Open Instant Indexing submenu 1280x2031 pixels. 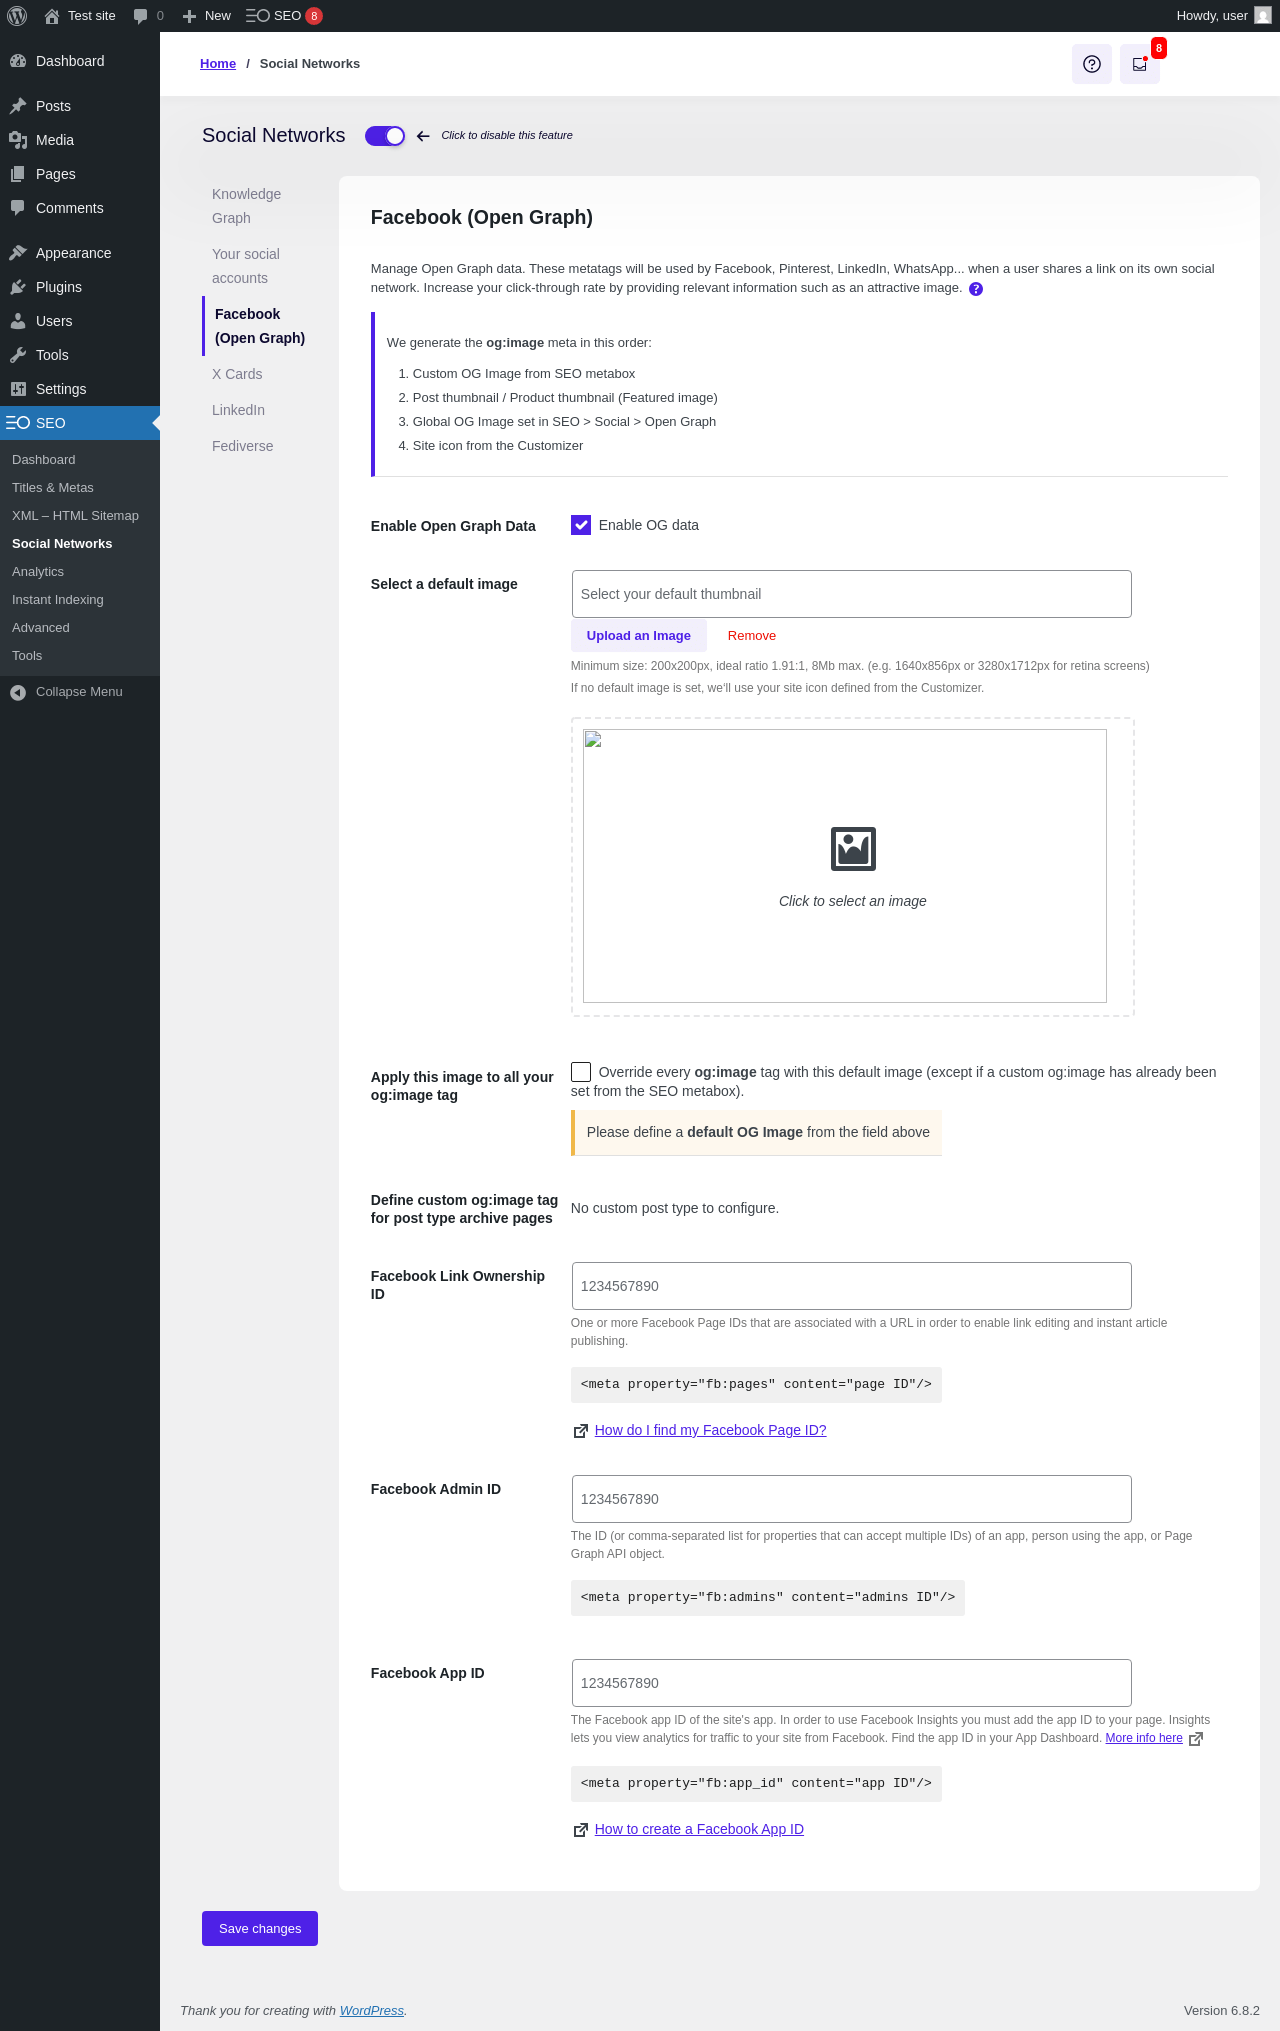(80, 600)
